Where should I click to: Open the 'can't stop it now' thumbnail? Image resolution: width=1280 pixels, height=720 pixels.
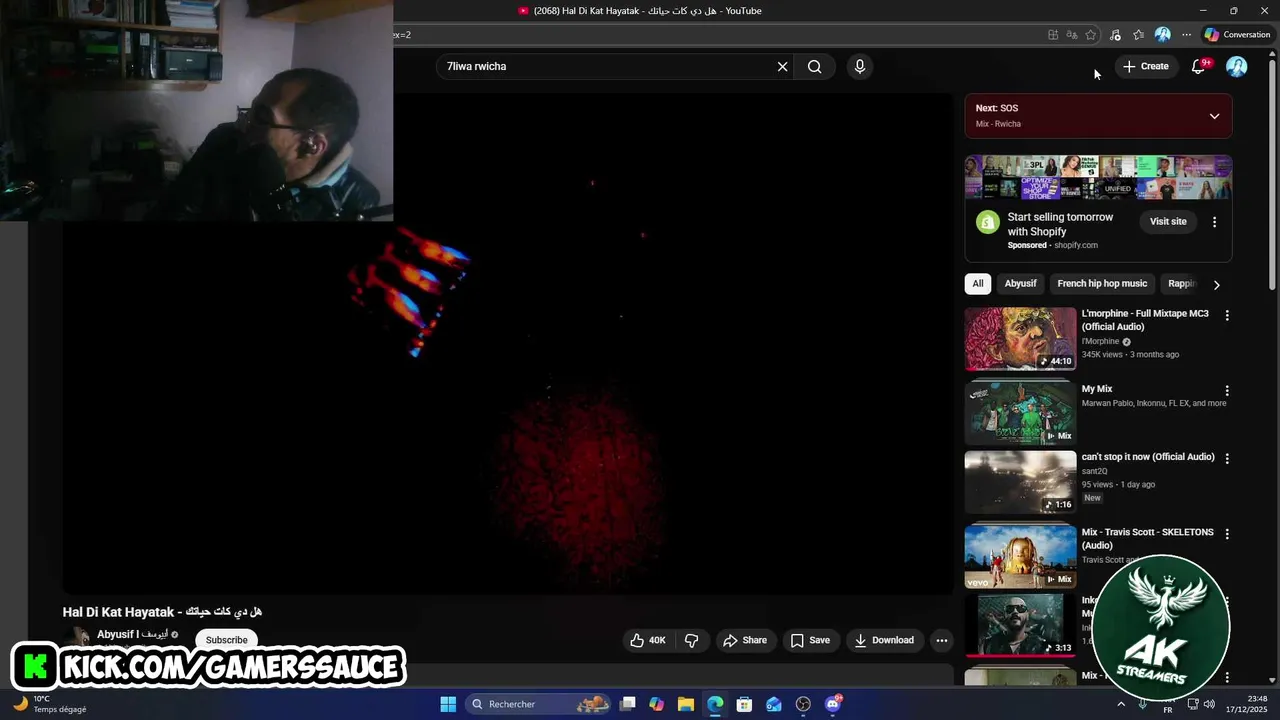[x=1020, y=482]
